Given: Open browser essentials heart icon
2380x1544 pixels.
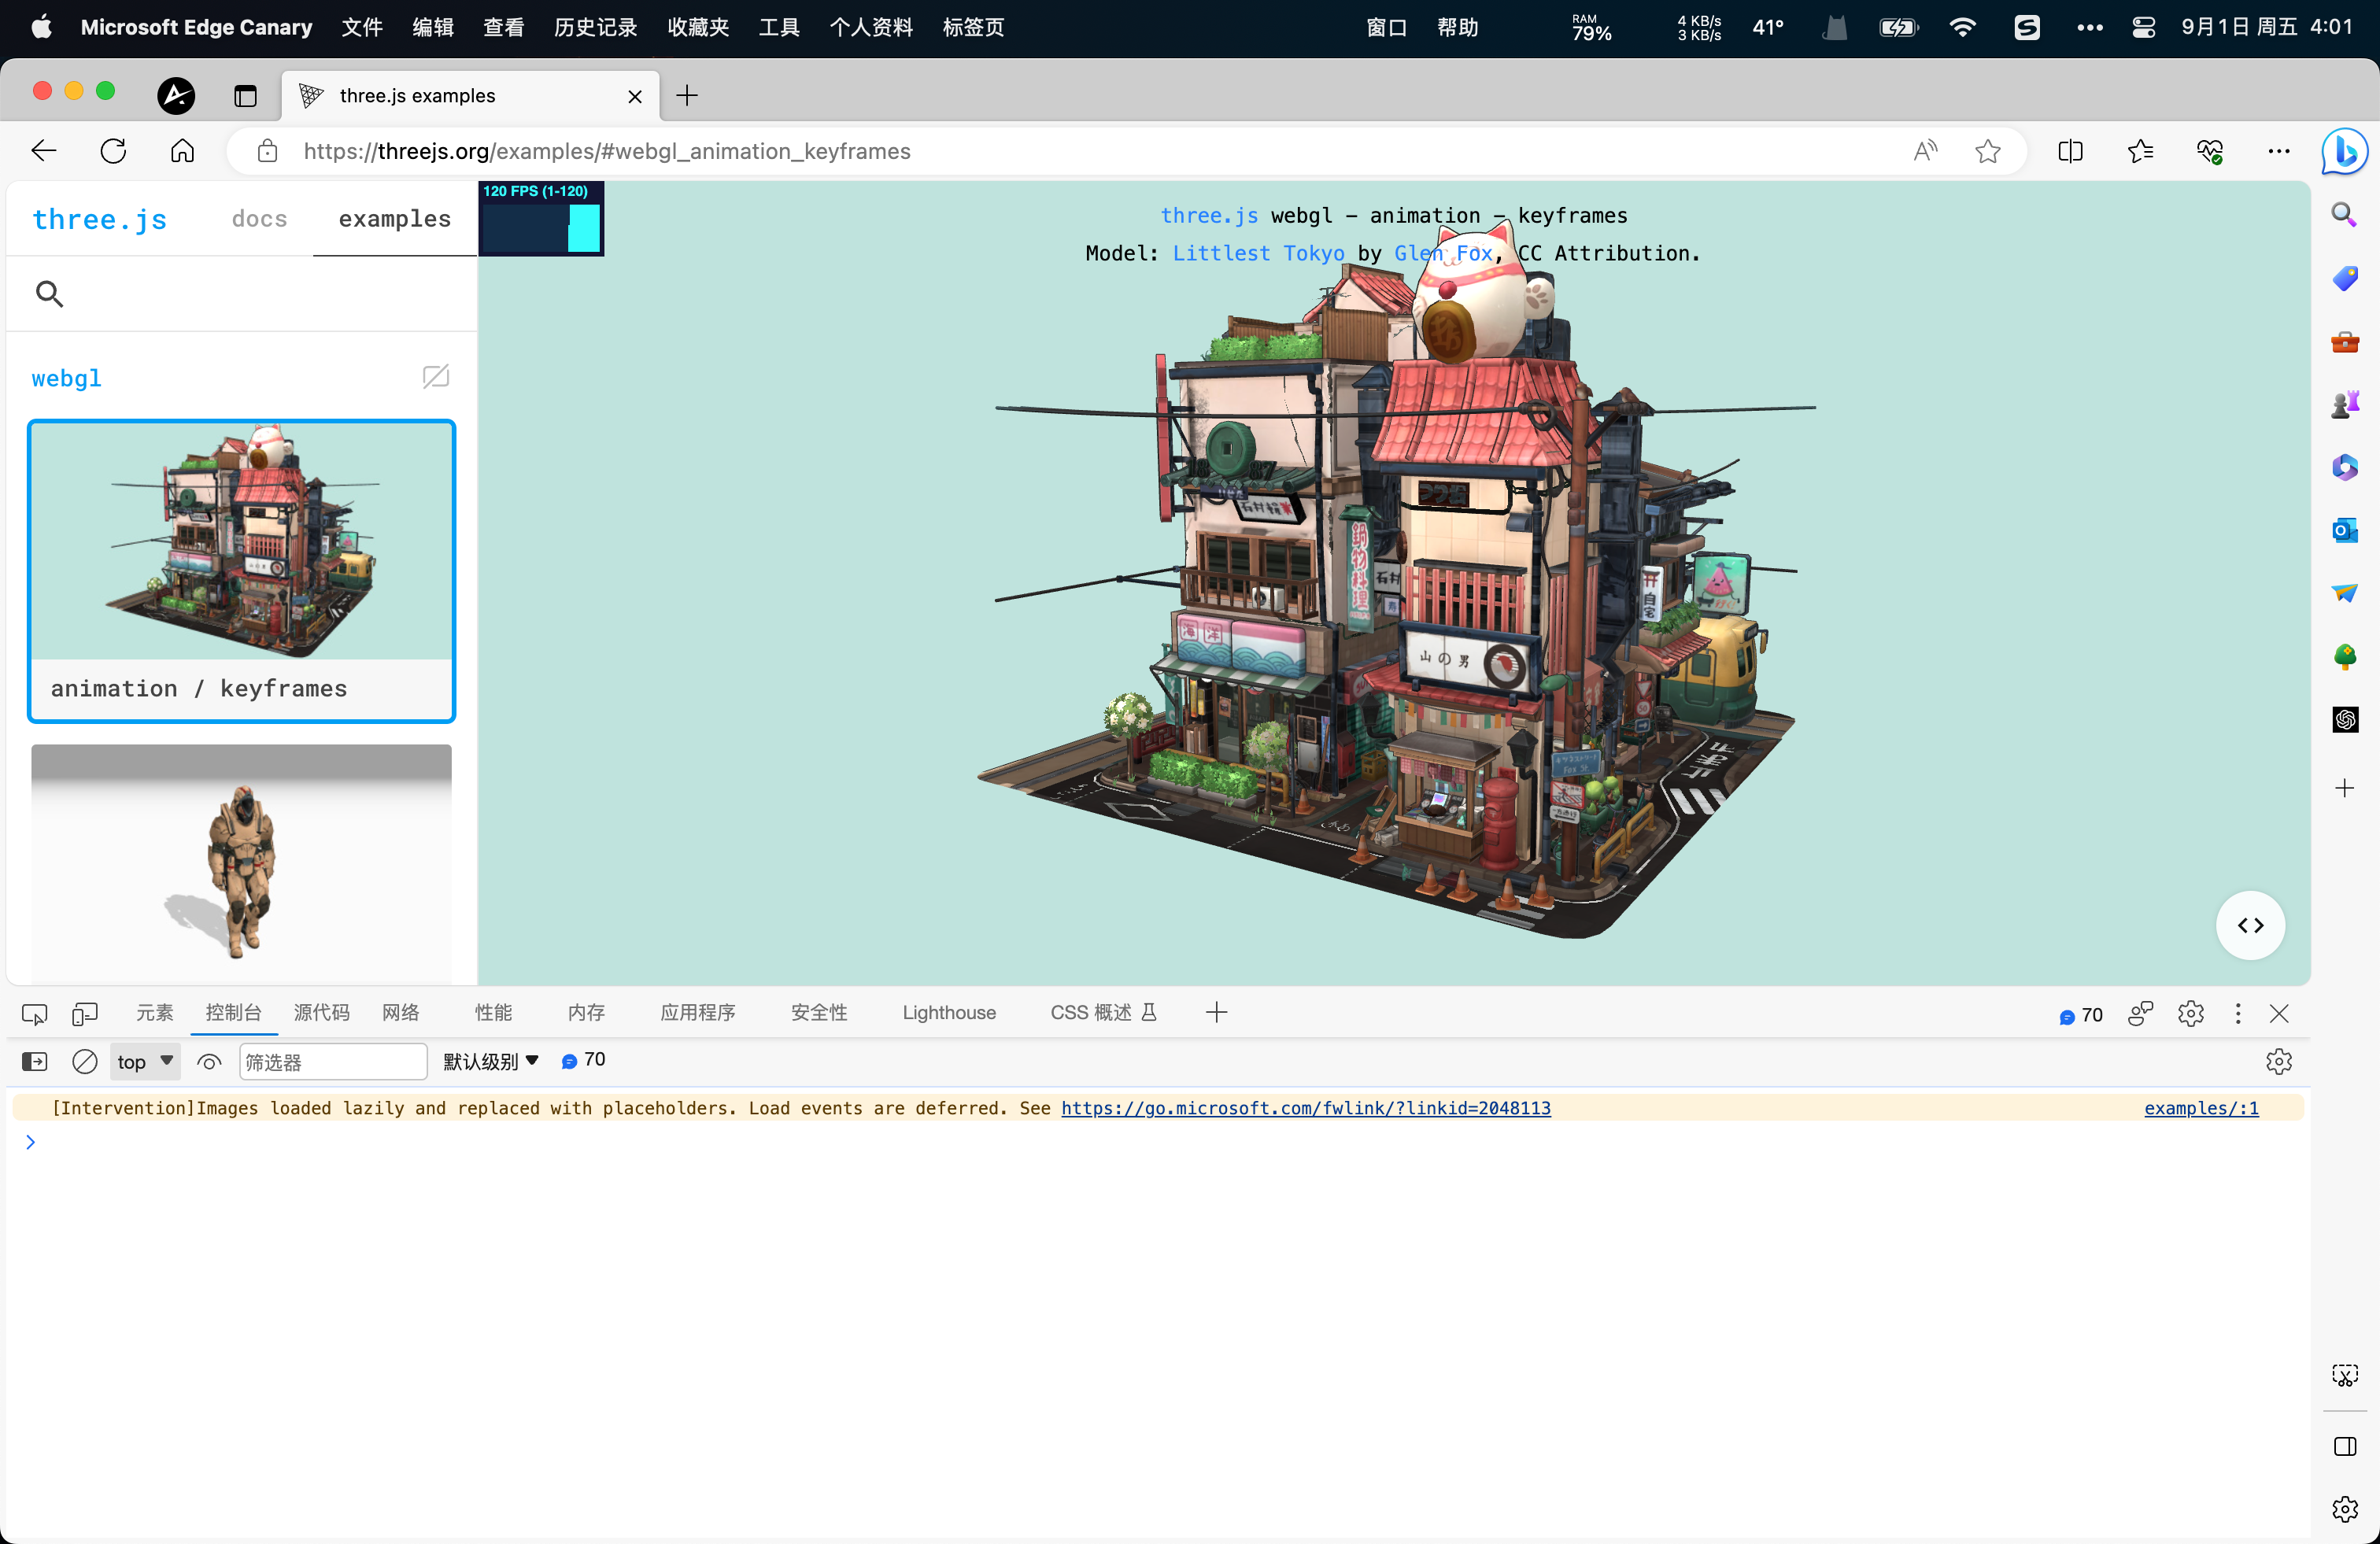Looking at the screenshot, I should (2210, 151).
